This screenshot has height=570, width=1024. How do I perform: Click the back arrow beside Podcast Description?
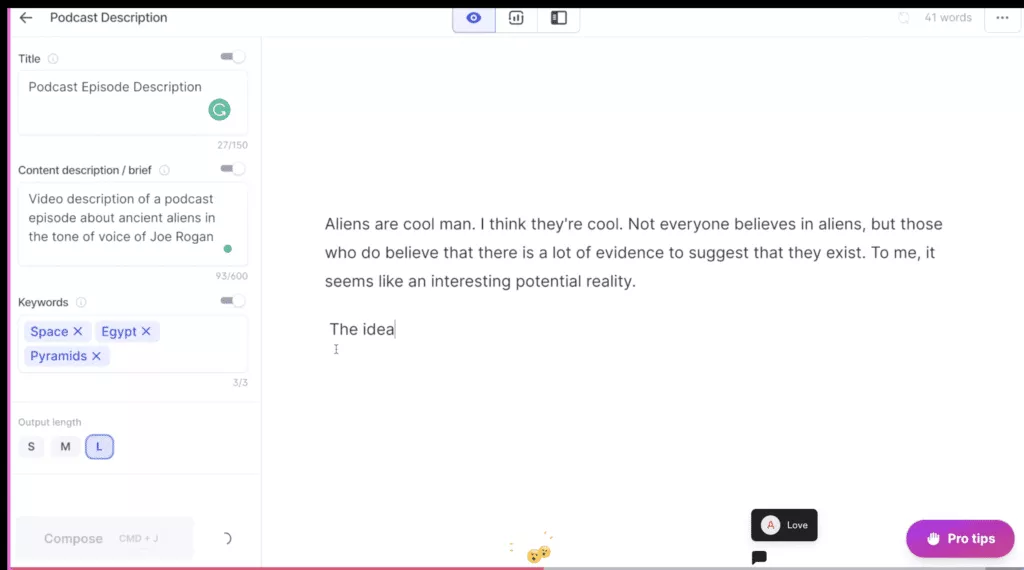tap(26, 18)
